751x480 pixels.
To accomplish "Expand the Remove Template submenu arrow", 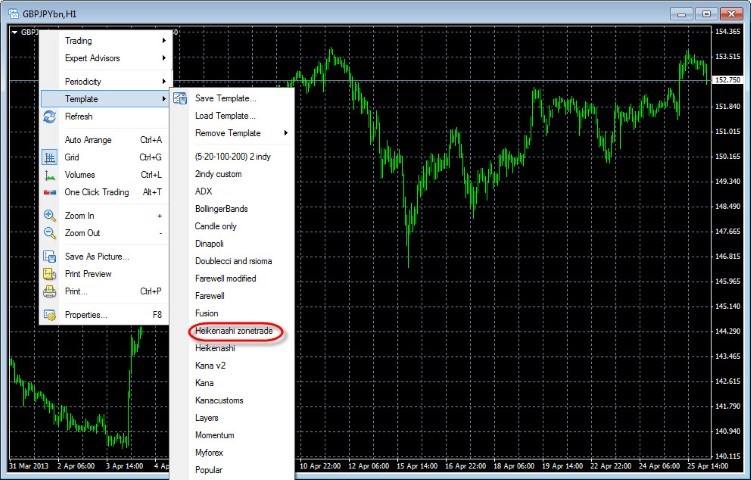I will point(286,133).
